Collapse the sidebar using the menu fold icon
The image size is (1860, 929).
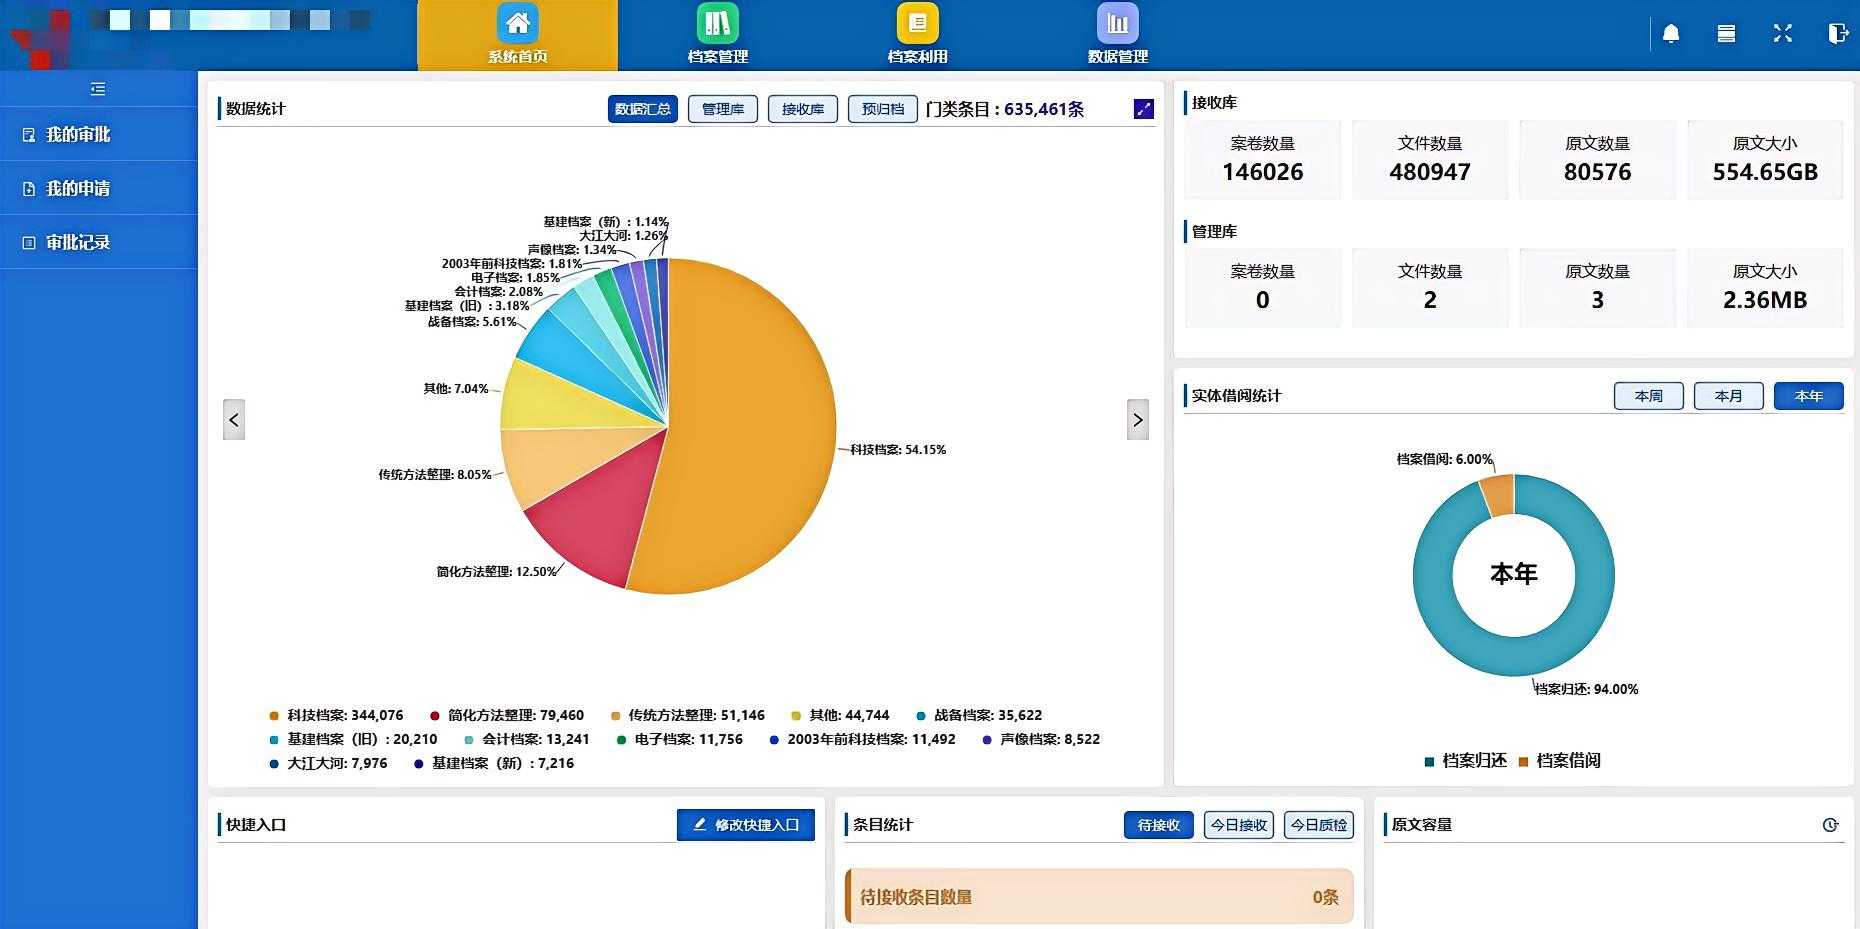tap(98, 89)
